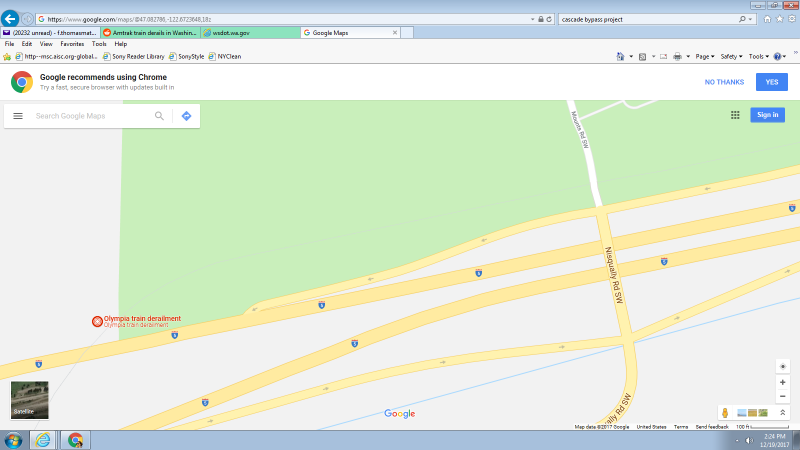Click the Olympia train derailment marker
Viewport: 800px width, 450px height.
point(97,321)
